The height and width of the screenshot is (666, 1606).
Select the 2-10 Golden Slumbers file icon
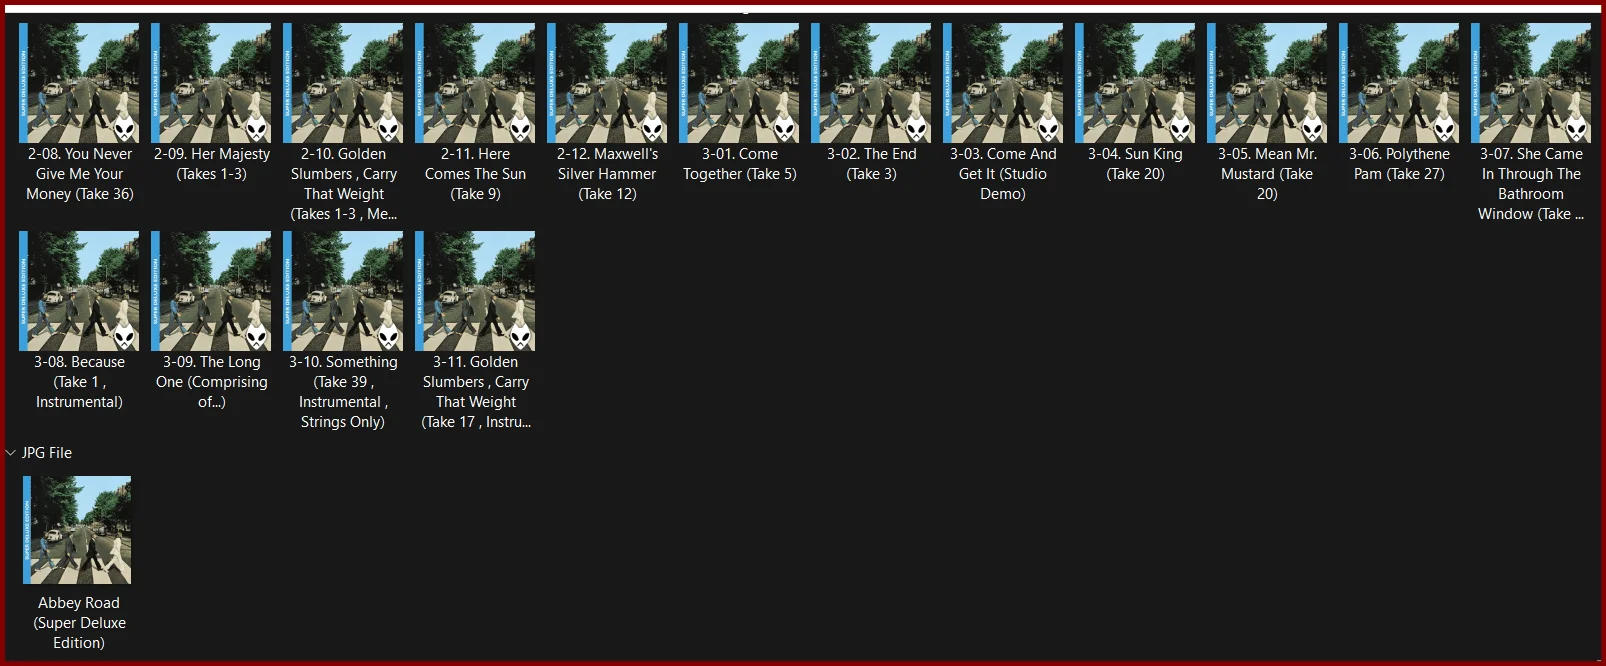click(343, 83)
